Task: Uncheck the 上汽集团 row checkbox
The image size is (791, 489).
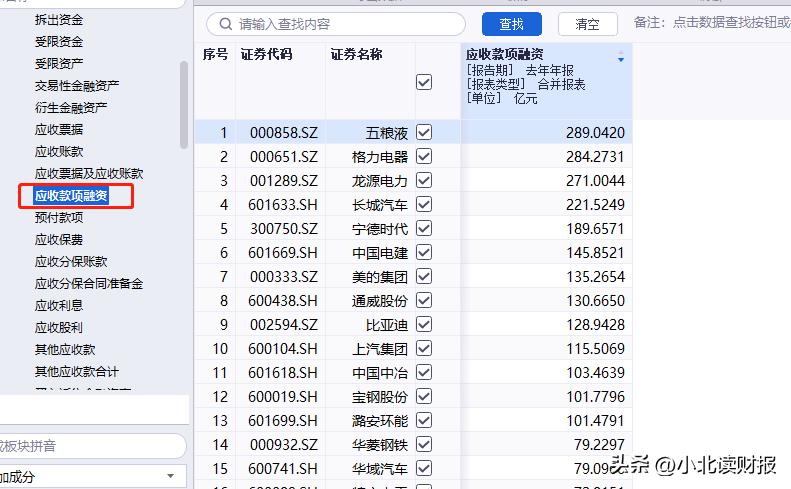Action: pyautogui.click(x=424, y=348)
